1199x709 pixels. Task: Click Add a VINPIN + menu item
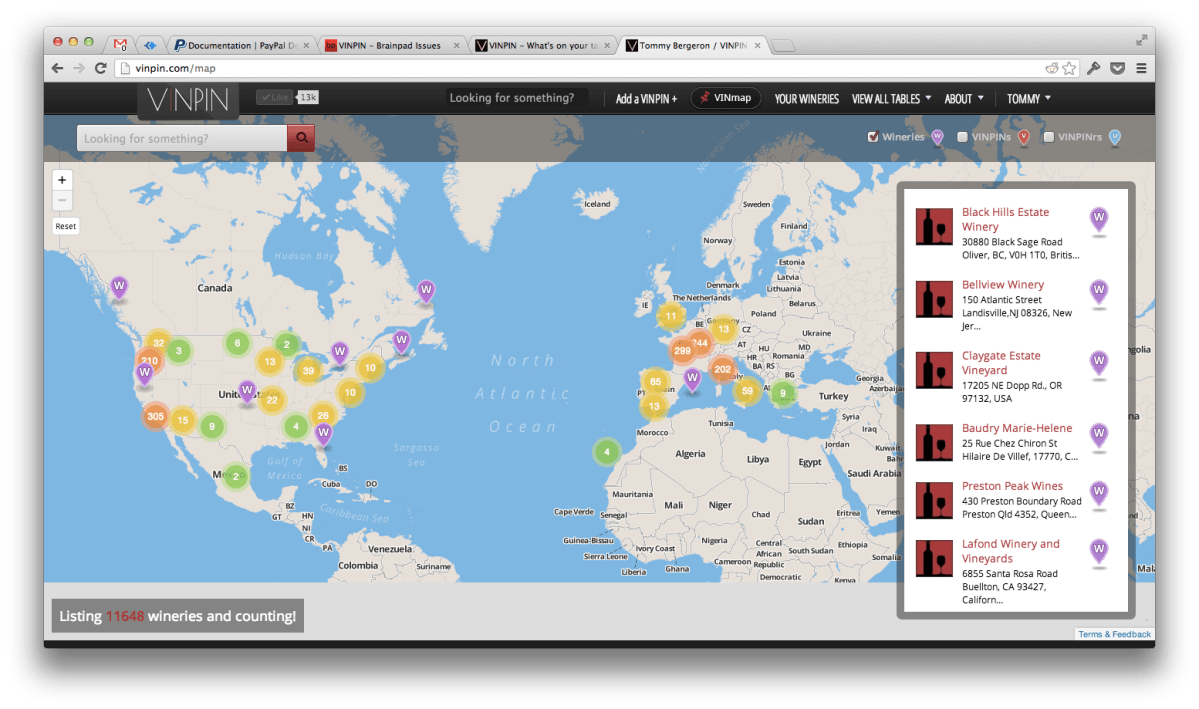click(x=646, y=99)
